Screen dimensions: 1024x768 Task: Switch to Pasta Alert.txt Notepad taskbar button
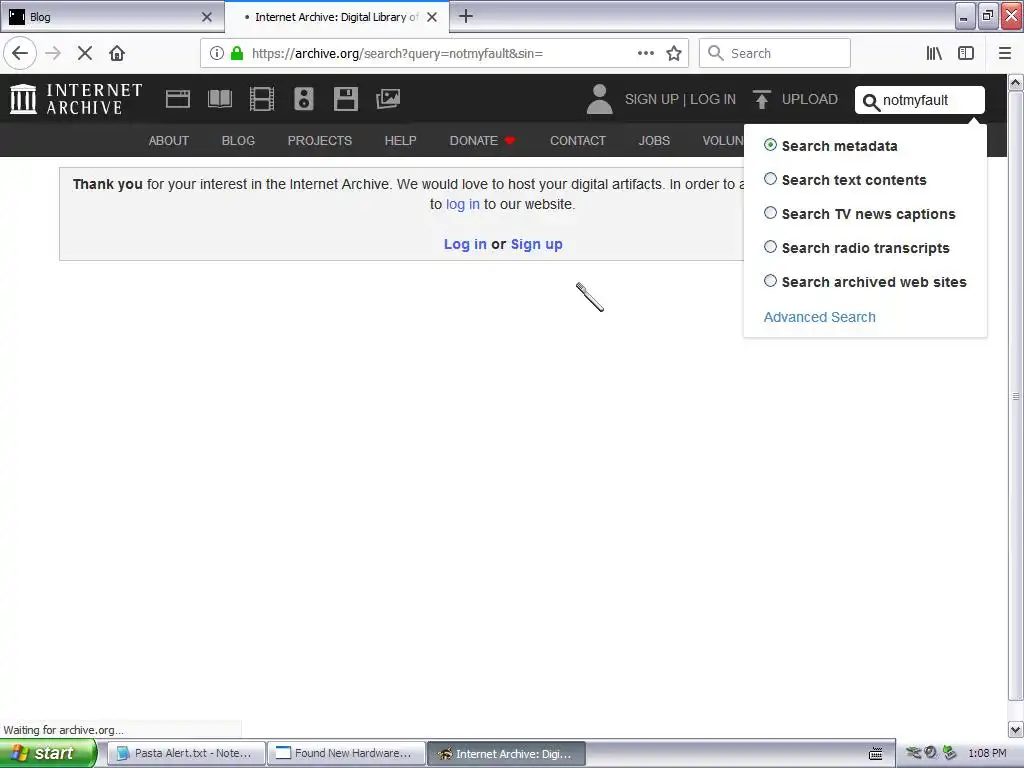point(186,753)
